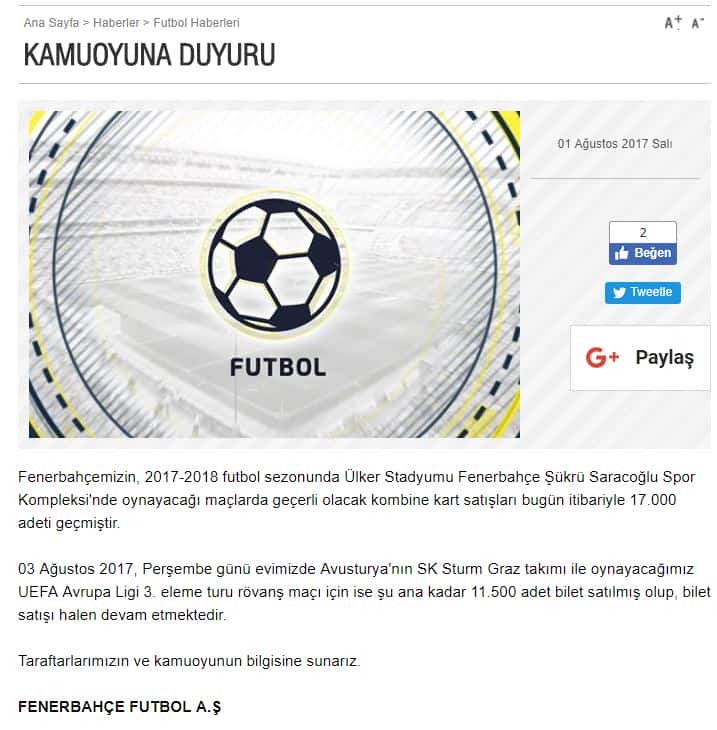Share article via Tweetle button
This screenshot has height=730, width=717.
point(643,293)
